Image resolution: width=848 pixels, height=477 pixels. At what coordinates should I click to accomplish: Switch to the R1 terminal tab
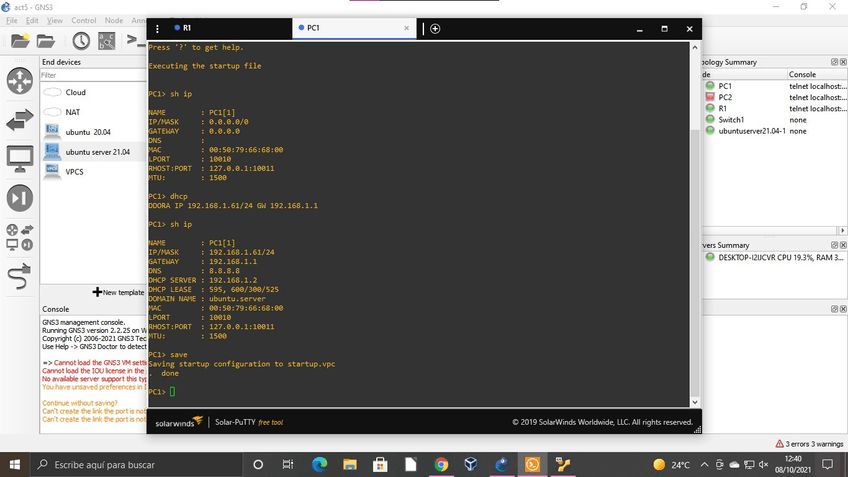186,28
